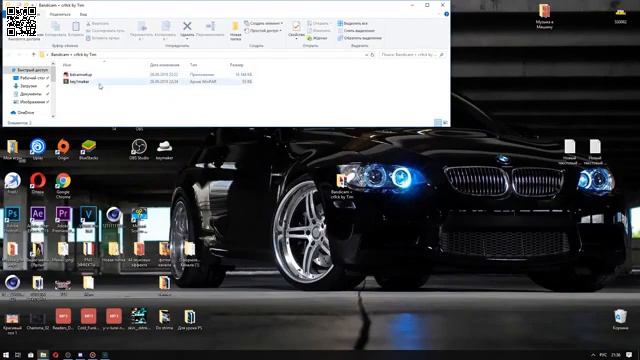Click the 'Журнал' ribbon button

[317, 38]
